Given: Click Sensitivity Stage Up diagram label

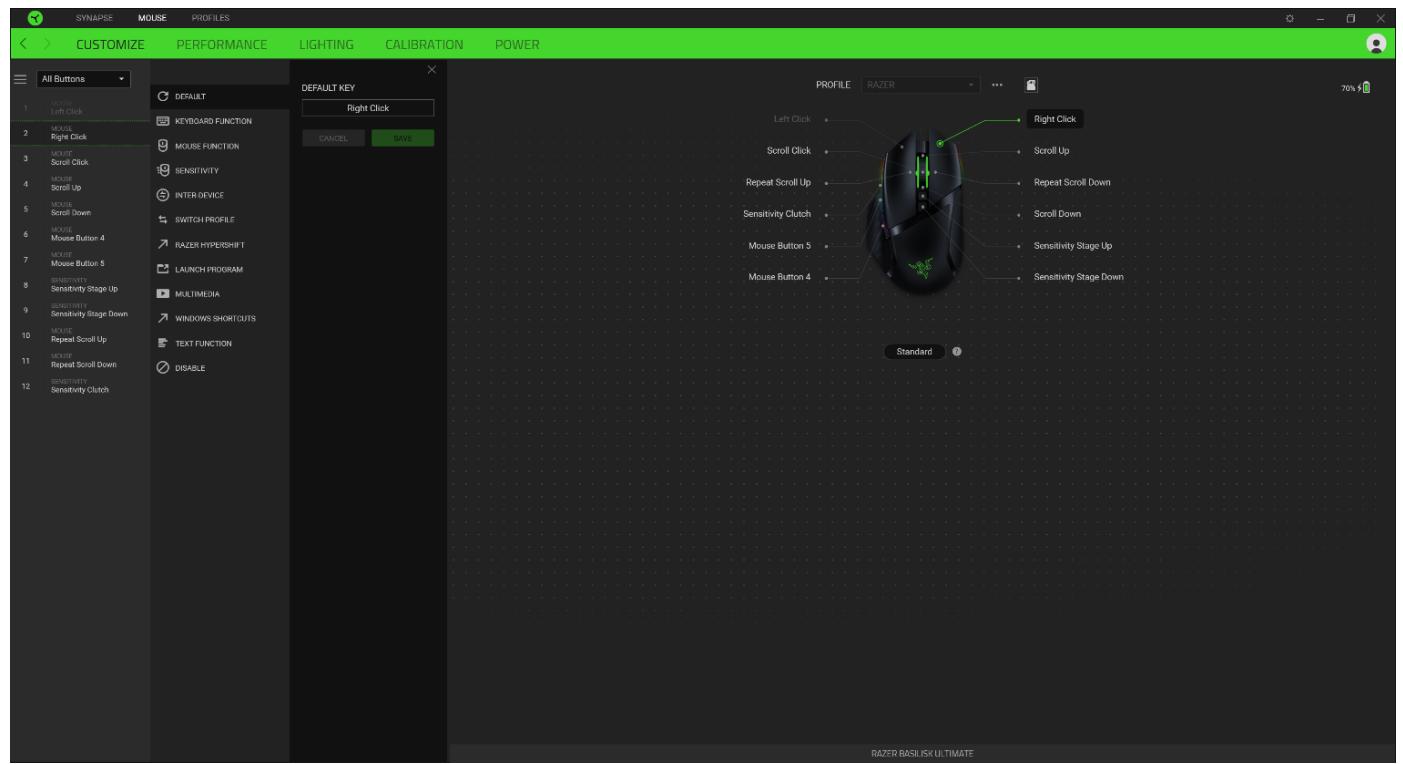Looking at the screenshot, I should click(x=1073, y=245).
